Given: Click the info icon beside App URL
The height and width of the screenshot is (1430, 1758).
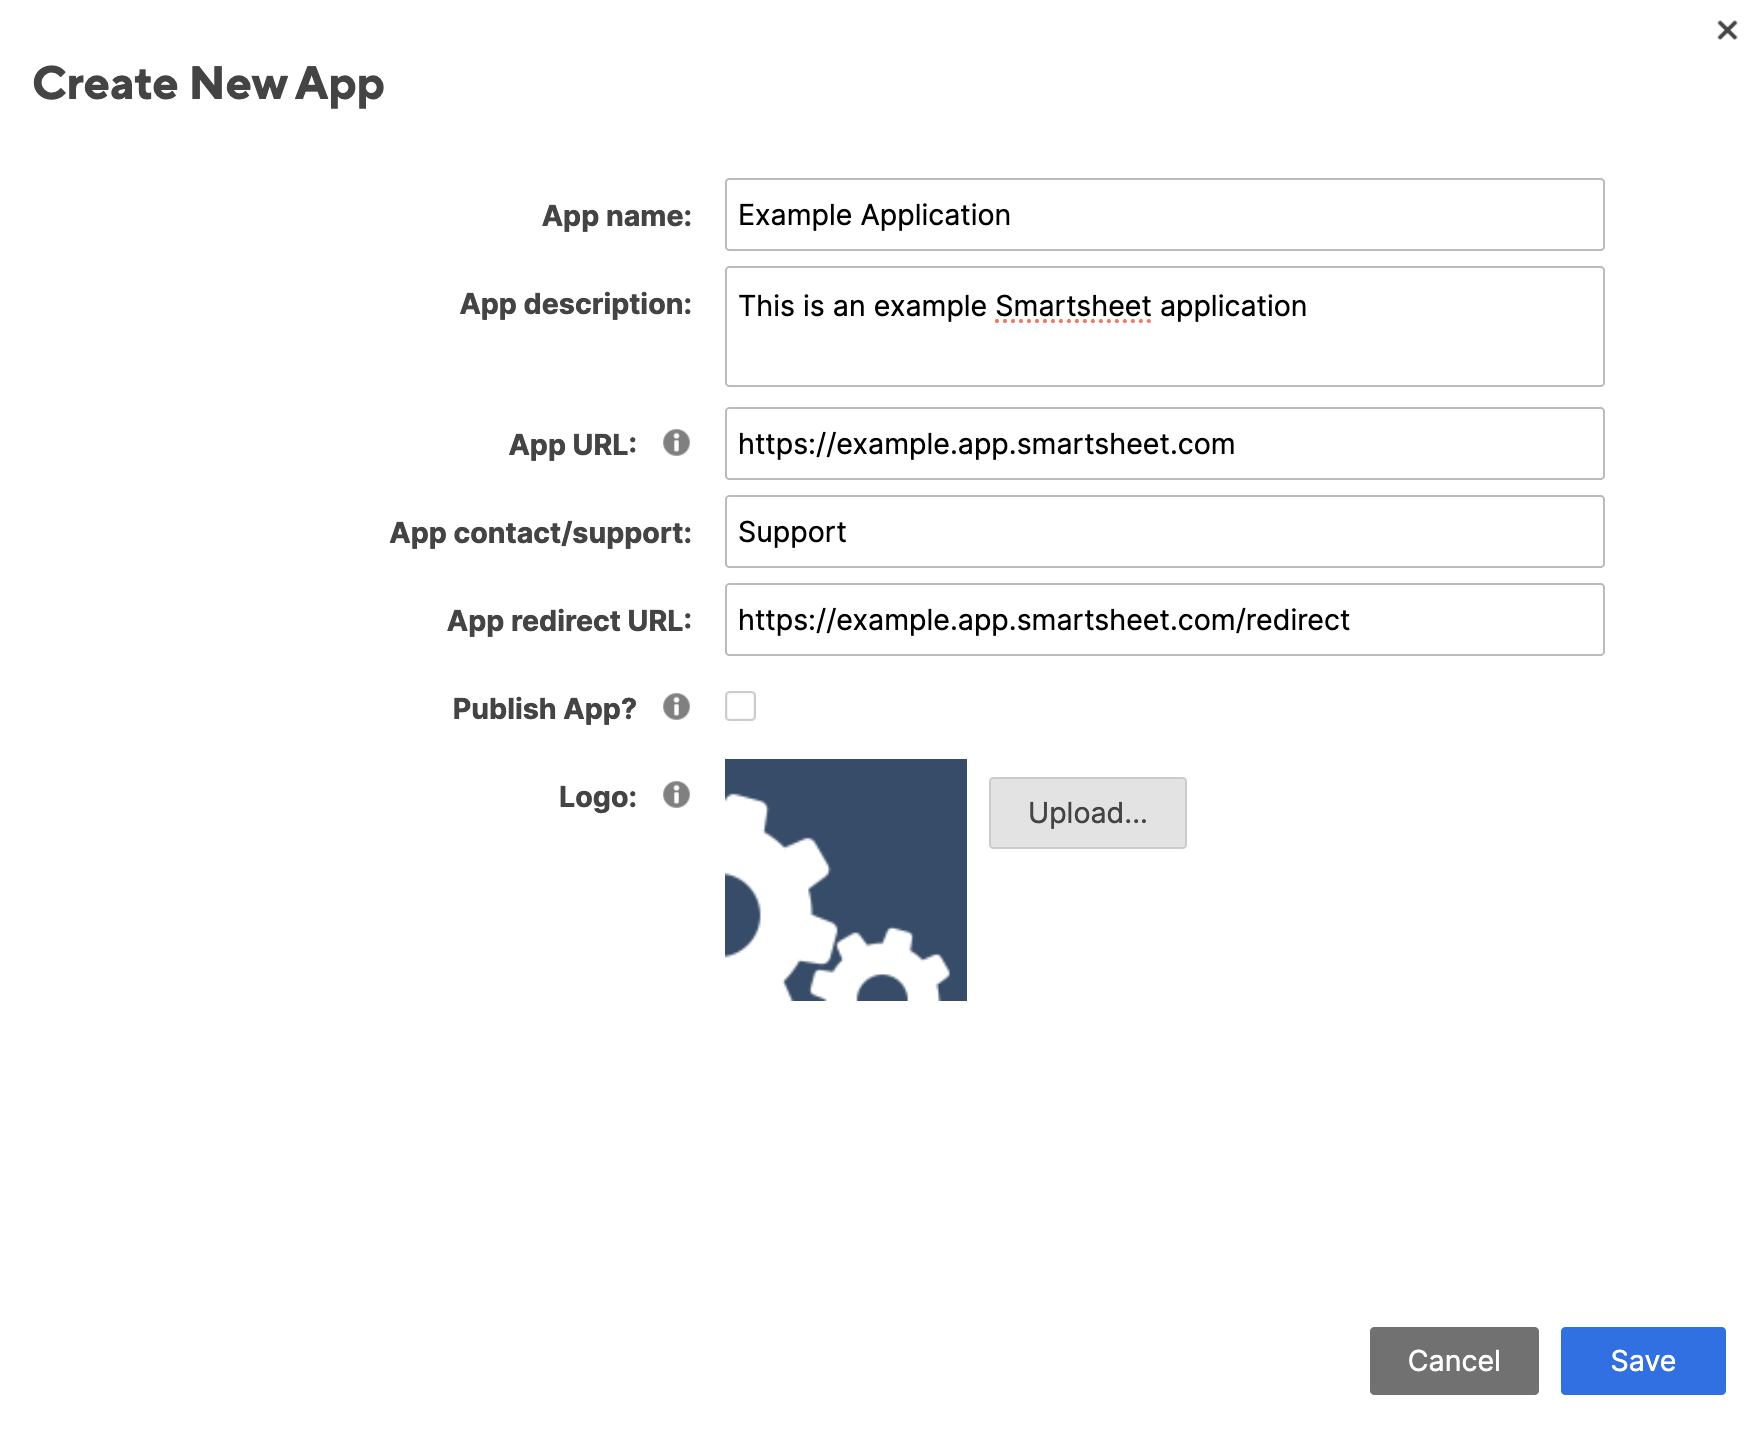Looking at the screenshot, I should click(x=676, y=443).
